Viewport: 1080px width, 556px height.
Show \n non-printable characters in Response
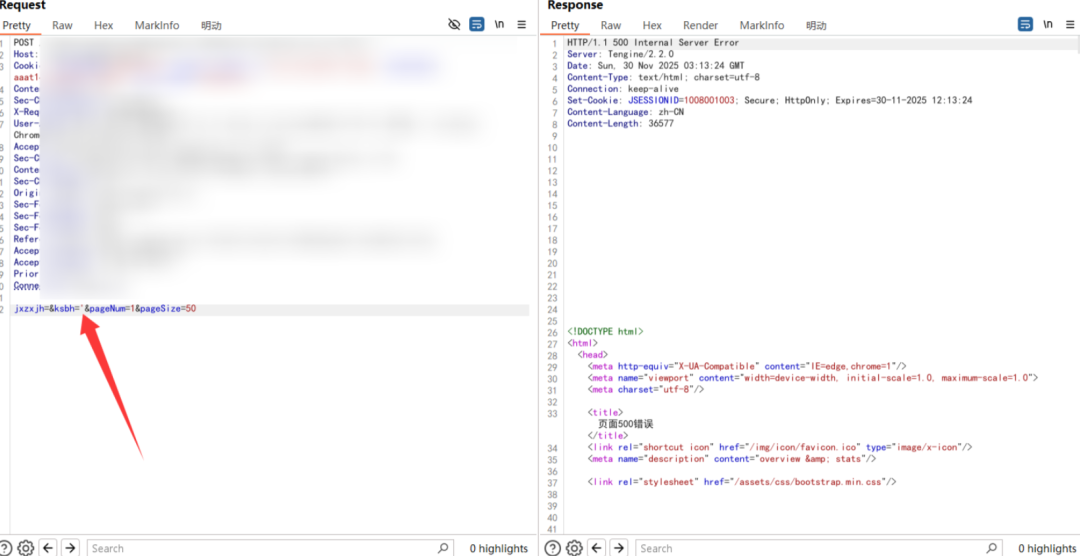(x=1047, y=24)
